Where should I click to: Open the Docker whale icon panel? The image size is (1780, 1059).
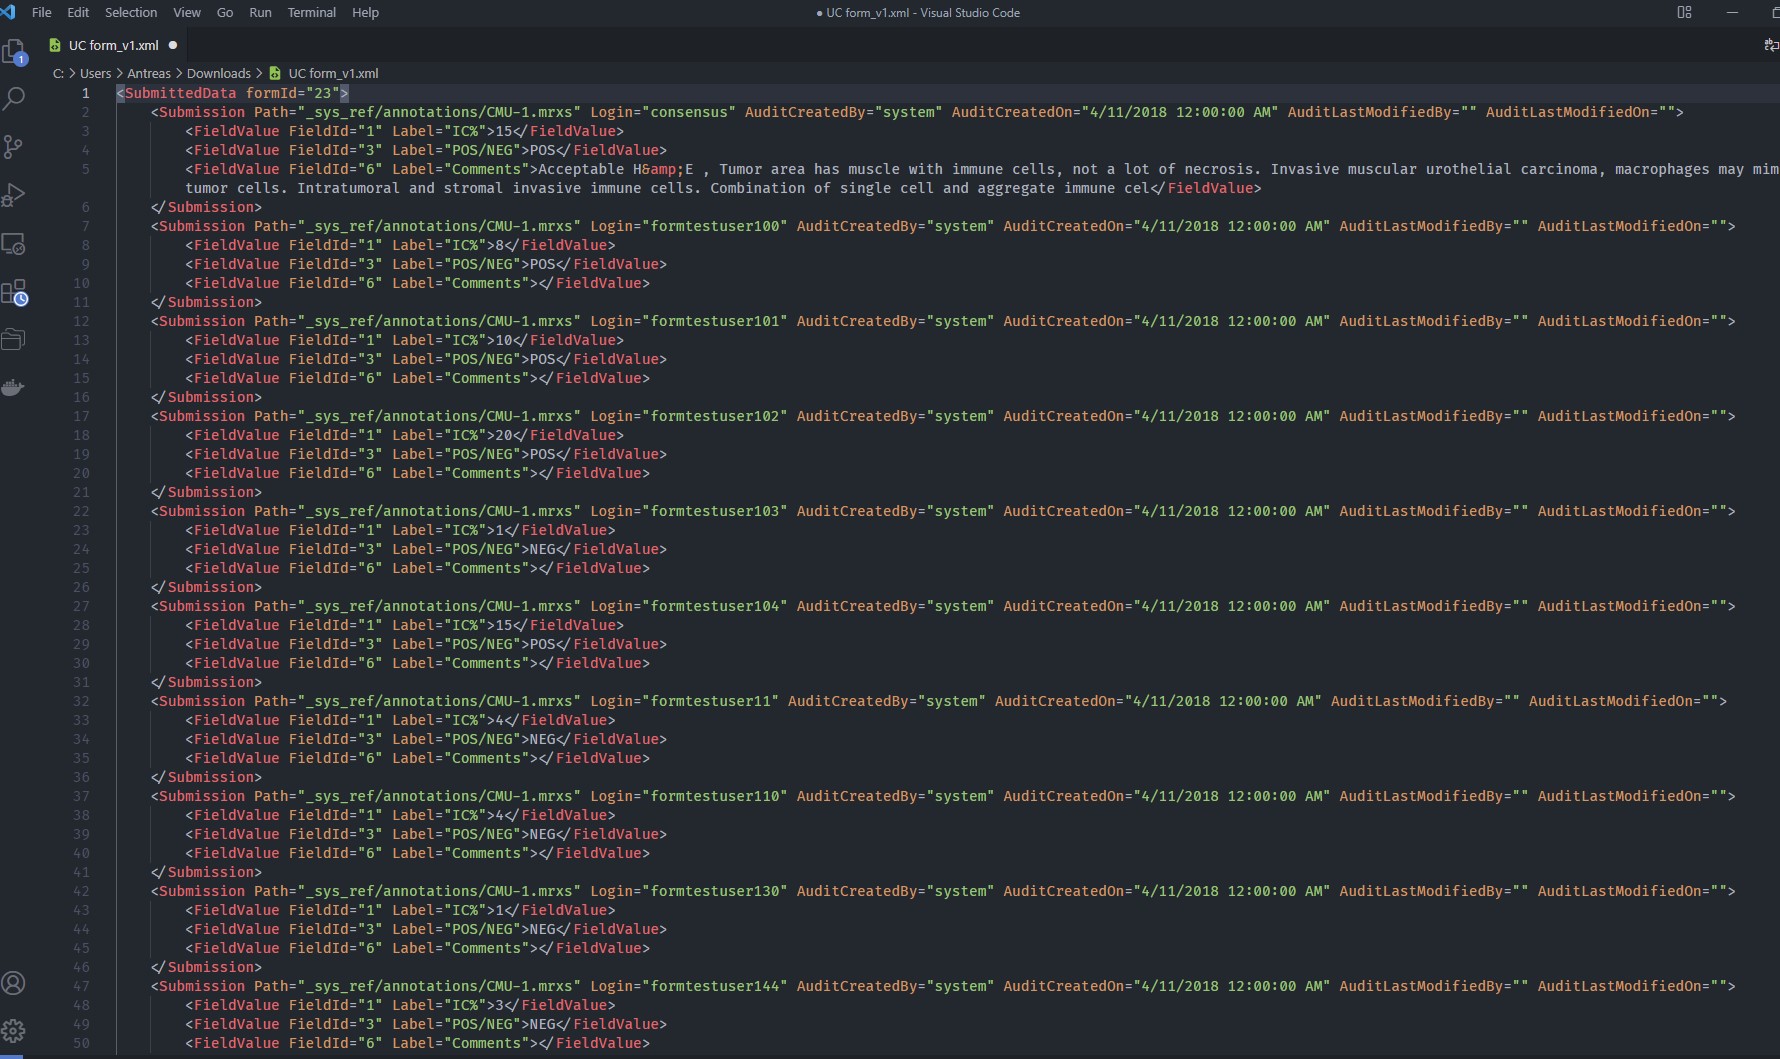click(14, 388)
